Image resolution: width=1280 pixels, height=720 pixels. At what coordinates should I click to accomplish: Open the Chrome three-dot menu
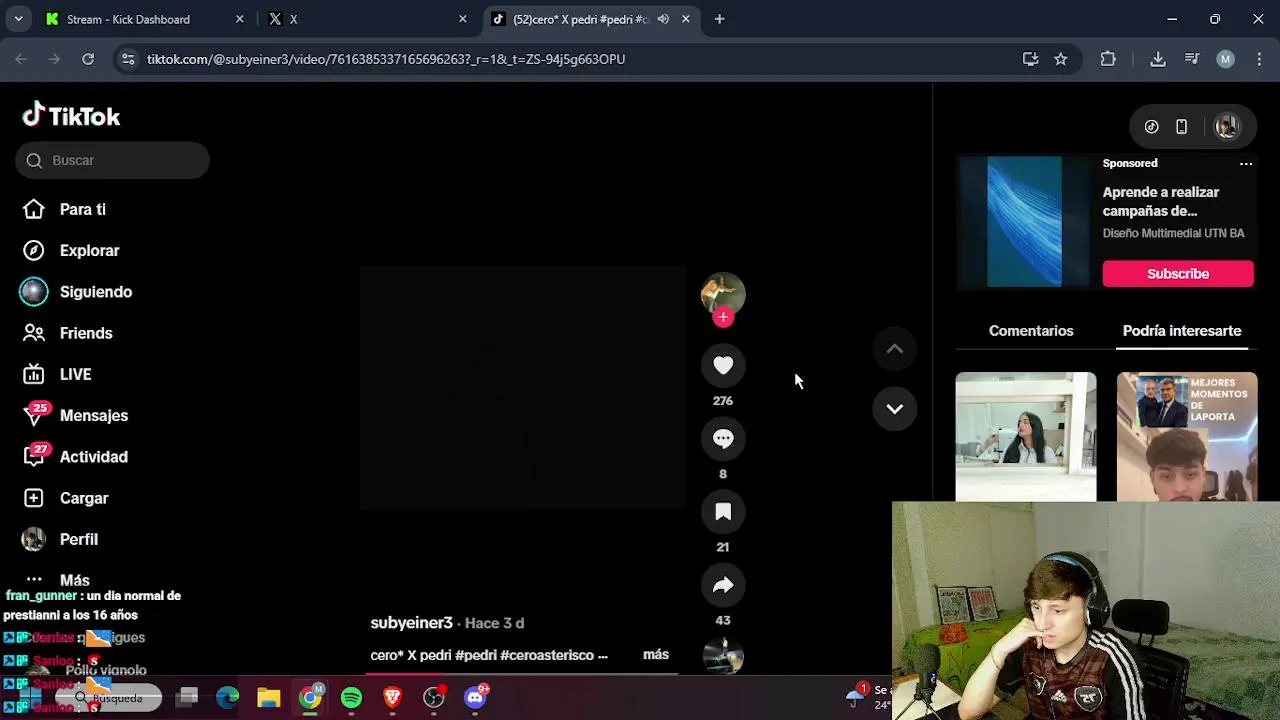1258,59
